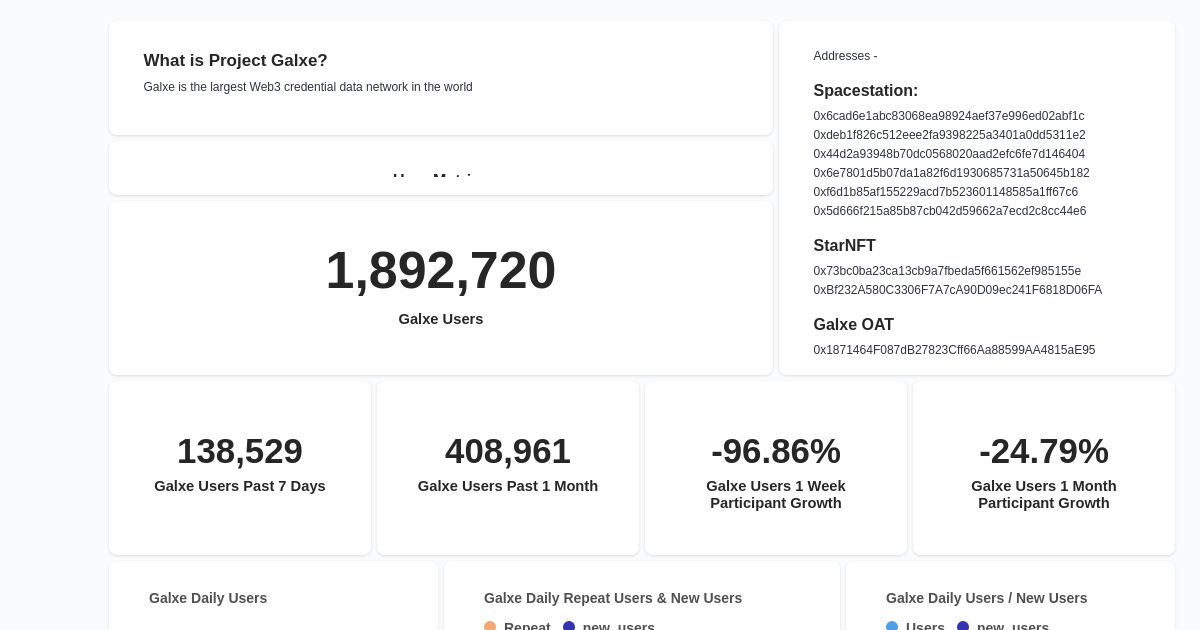Click the orange Repeat legend marker

point(490,627)
